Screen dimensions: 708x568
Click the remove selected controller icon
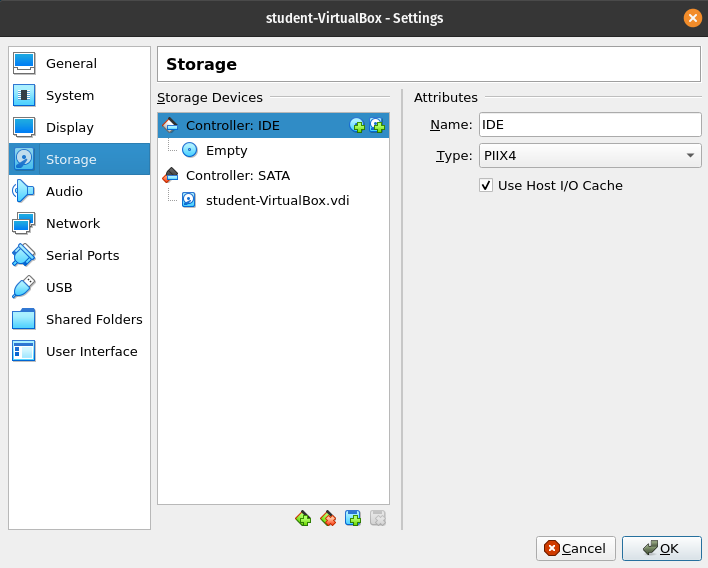(x=328, y=518)
